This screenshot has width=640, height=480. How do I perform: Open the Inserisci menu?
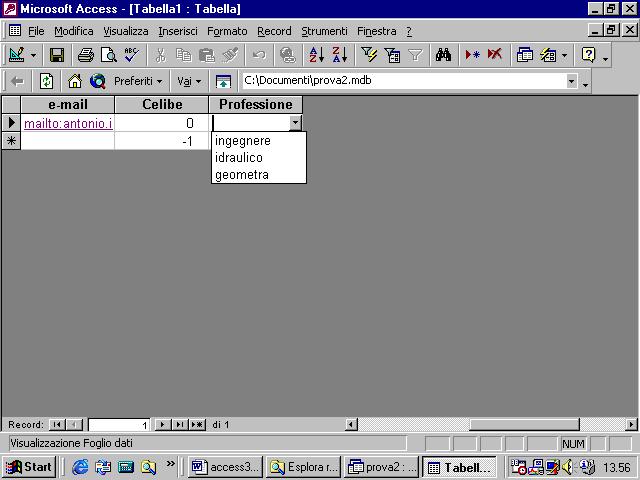[x=178, y=31]
